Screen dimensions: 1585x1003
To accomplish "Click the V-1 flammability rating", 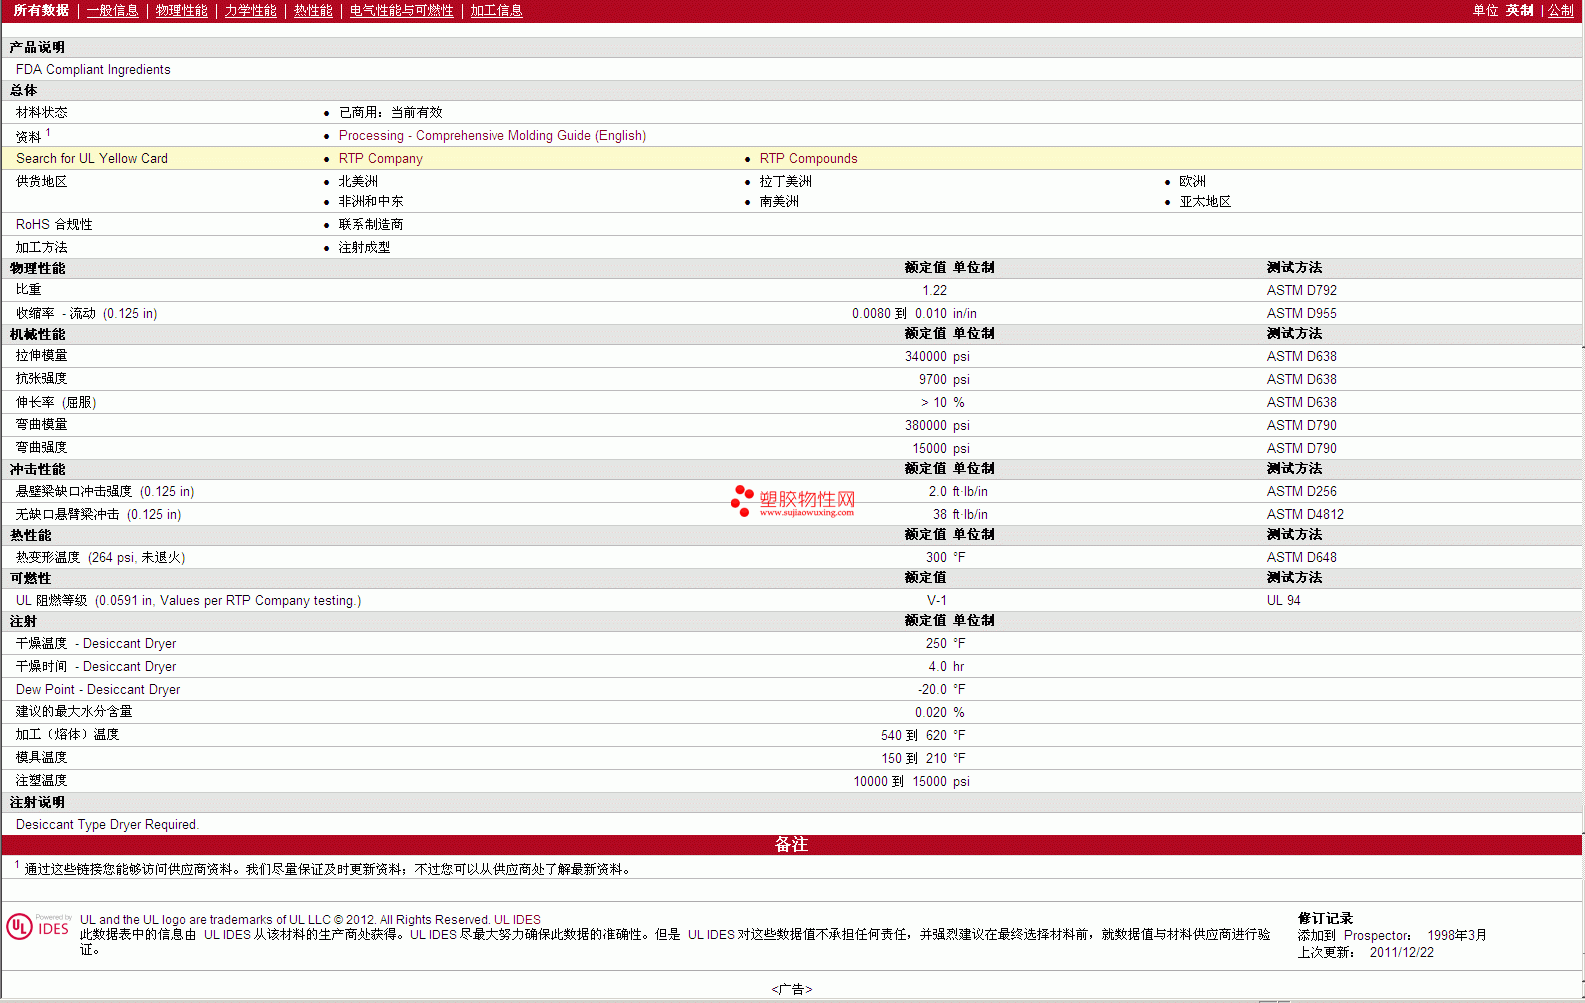I will [x=937, y=601].
